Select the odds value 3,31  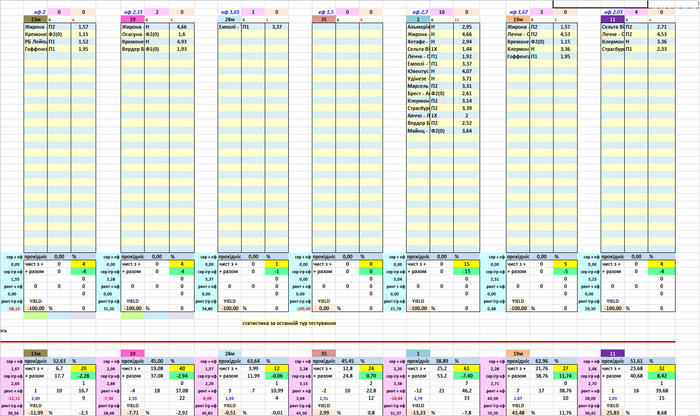tap(467, 86)
